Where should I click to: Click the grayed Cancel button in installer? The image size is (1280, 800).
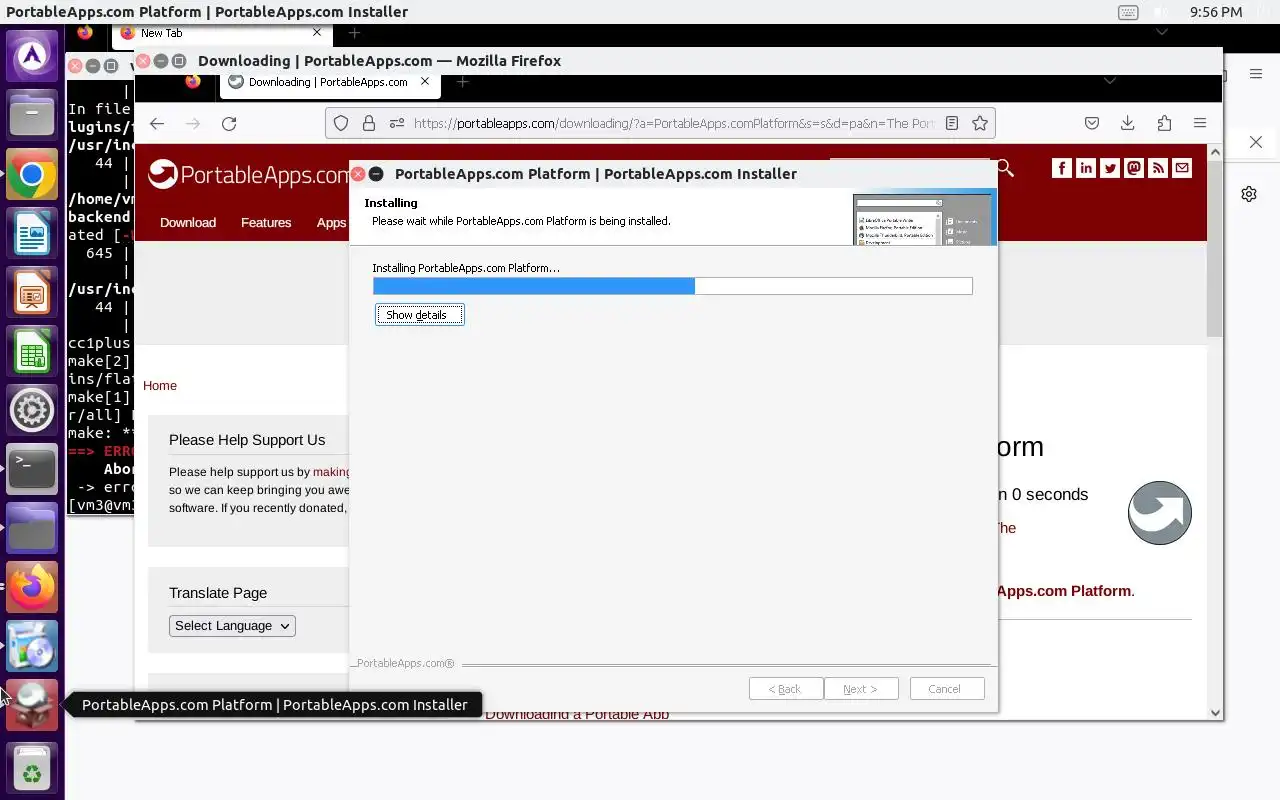click(x=947, y=689)
